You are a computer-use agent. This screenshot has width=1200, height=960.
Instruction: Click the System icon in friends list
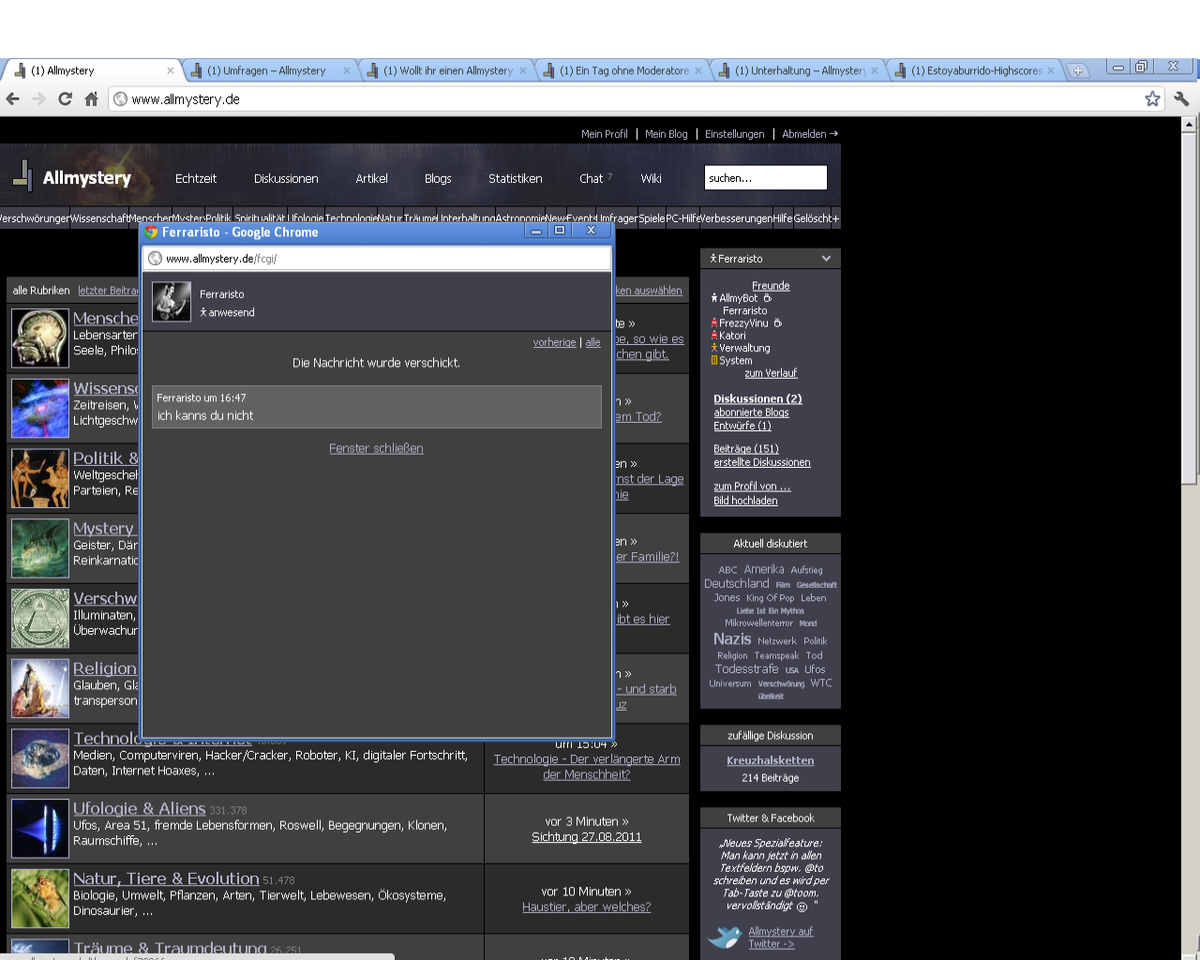click(715, 361)
